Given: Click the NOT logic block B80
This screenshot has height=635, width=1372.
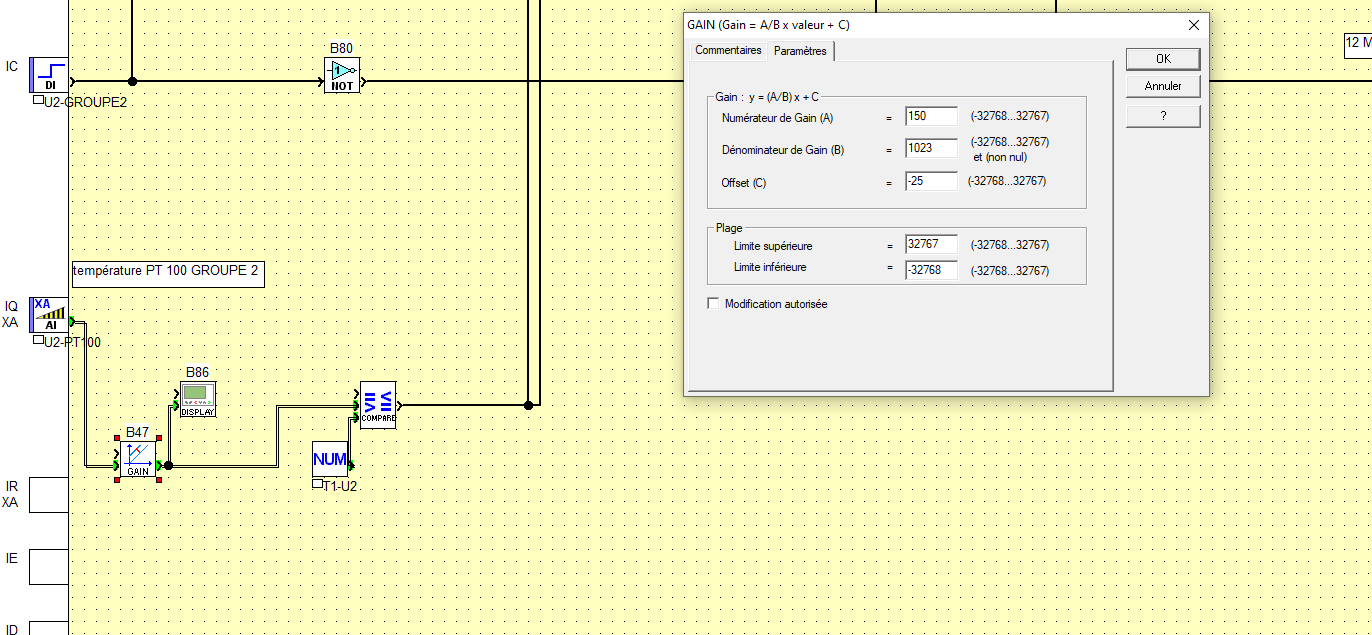Looking at the screenshot, I should point(342,75).
